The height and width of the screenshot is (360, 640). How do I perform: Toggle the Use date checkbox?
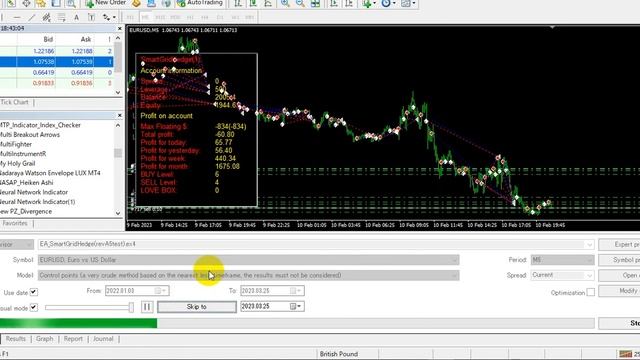pos(34,292)
